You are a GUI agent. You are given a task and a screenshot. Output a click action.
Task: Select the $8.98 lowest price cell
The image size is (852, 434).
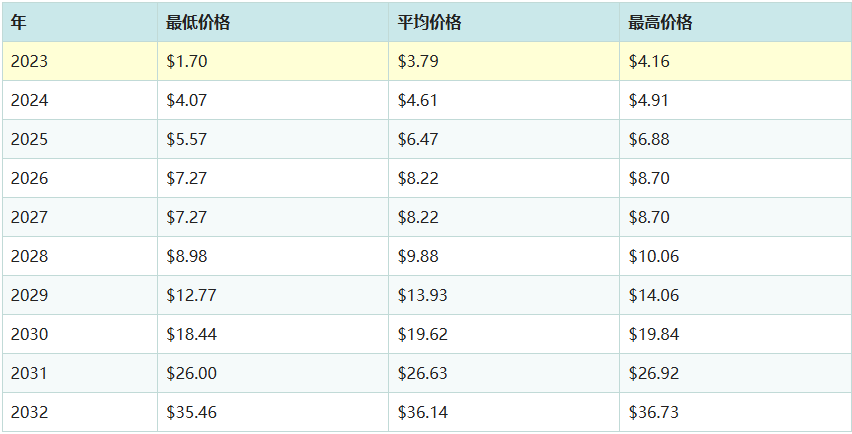[x=187, y=256]
